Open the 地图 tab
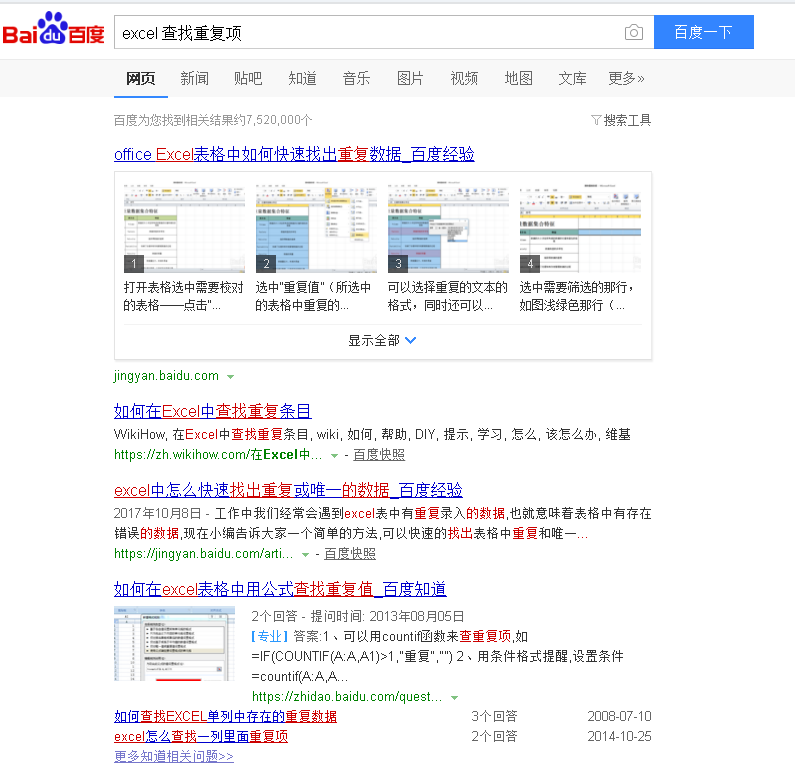The height and width of the screenshot is (781, 795). 518,79
